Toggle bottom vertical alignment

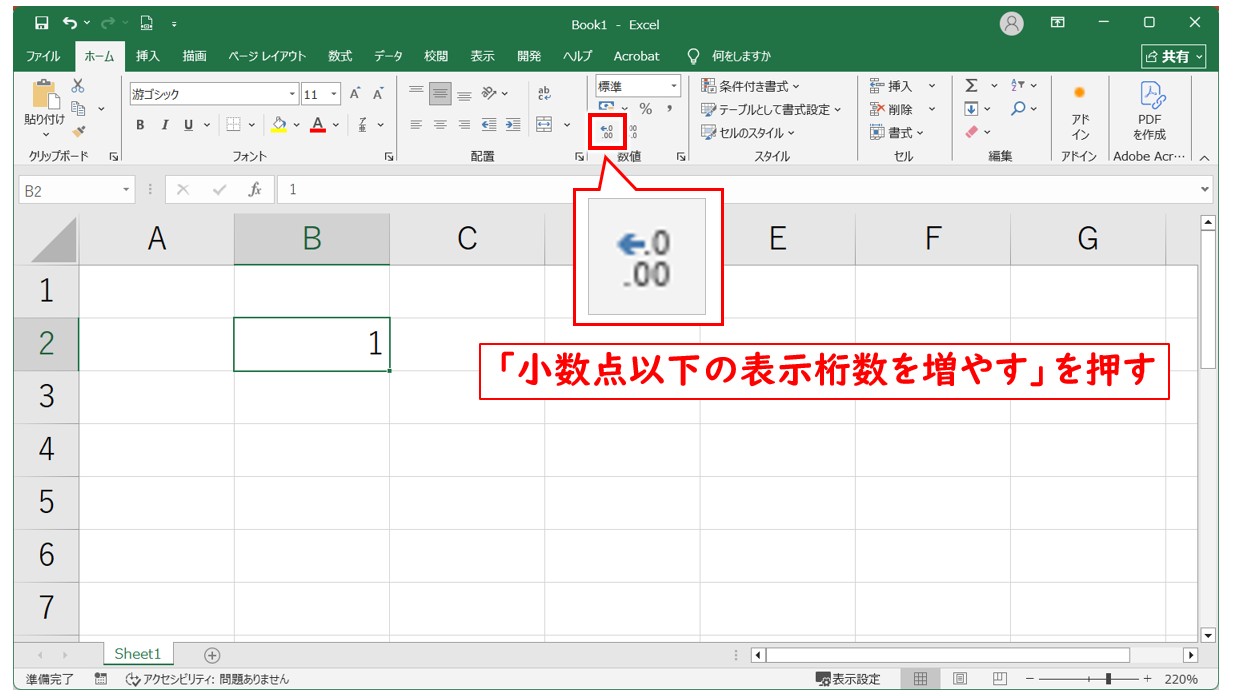coord(464,94)
